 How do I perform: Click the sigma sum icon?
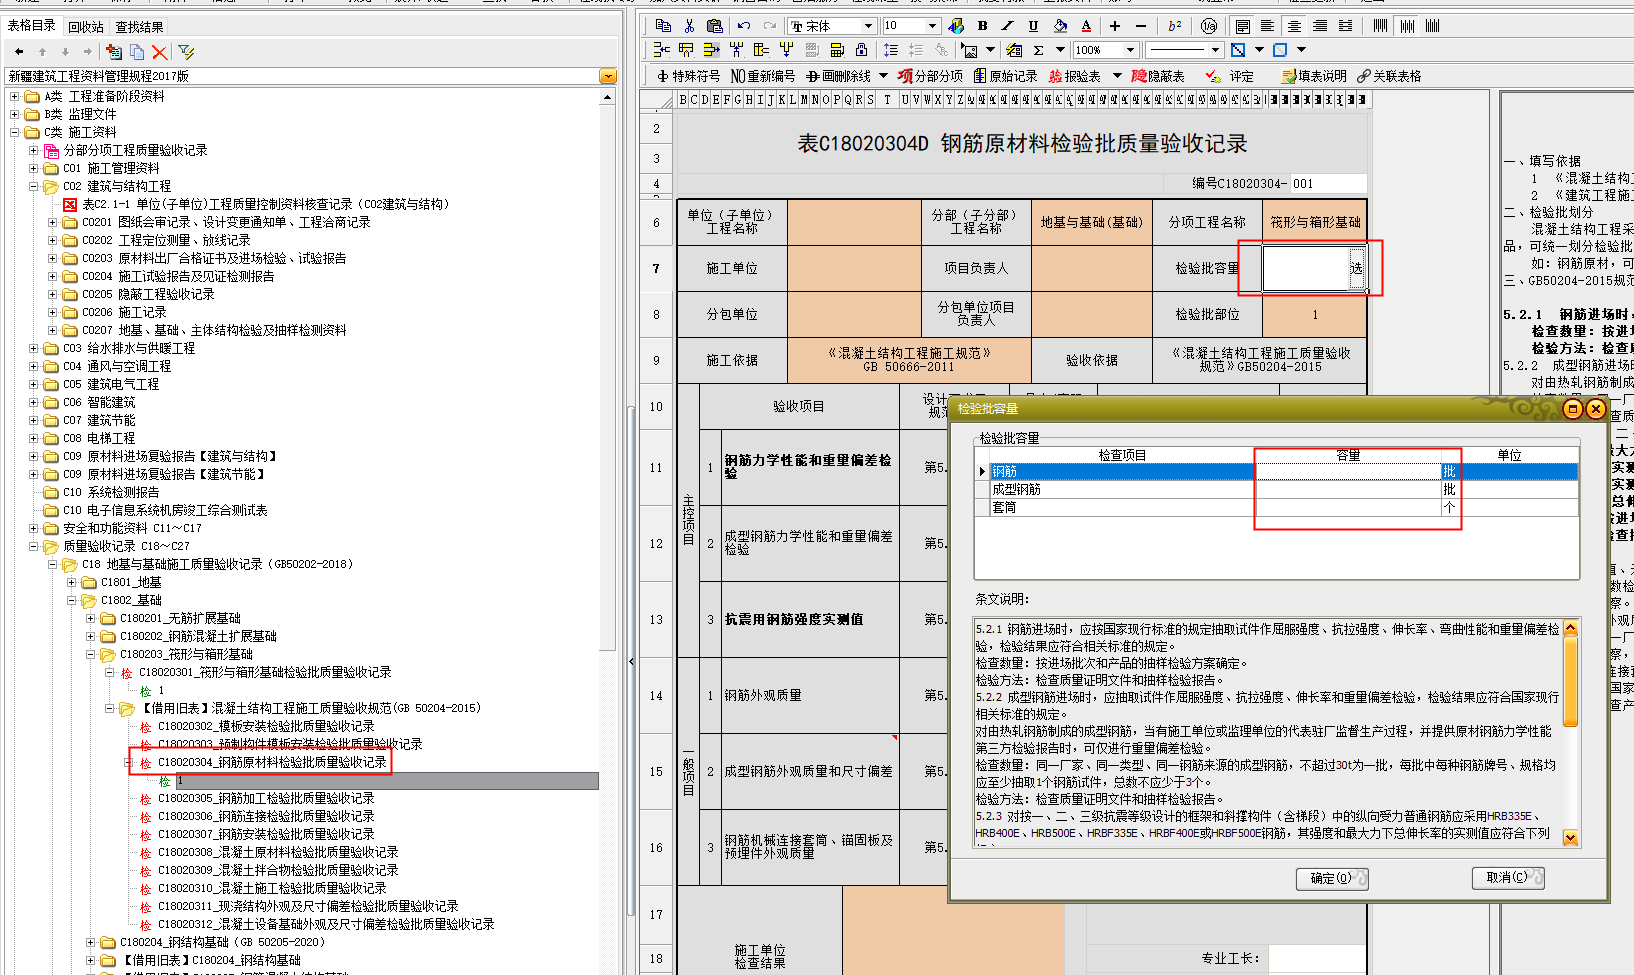point(1039,50)
